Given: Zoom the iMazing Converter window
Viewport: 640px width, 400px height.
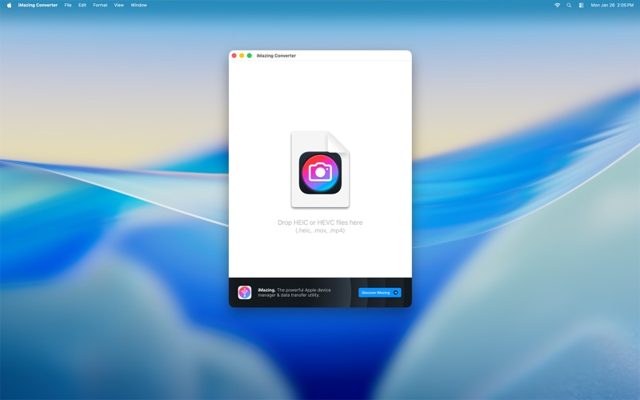Looking at the screenshot, I should pos(249,56).
